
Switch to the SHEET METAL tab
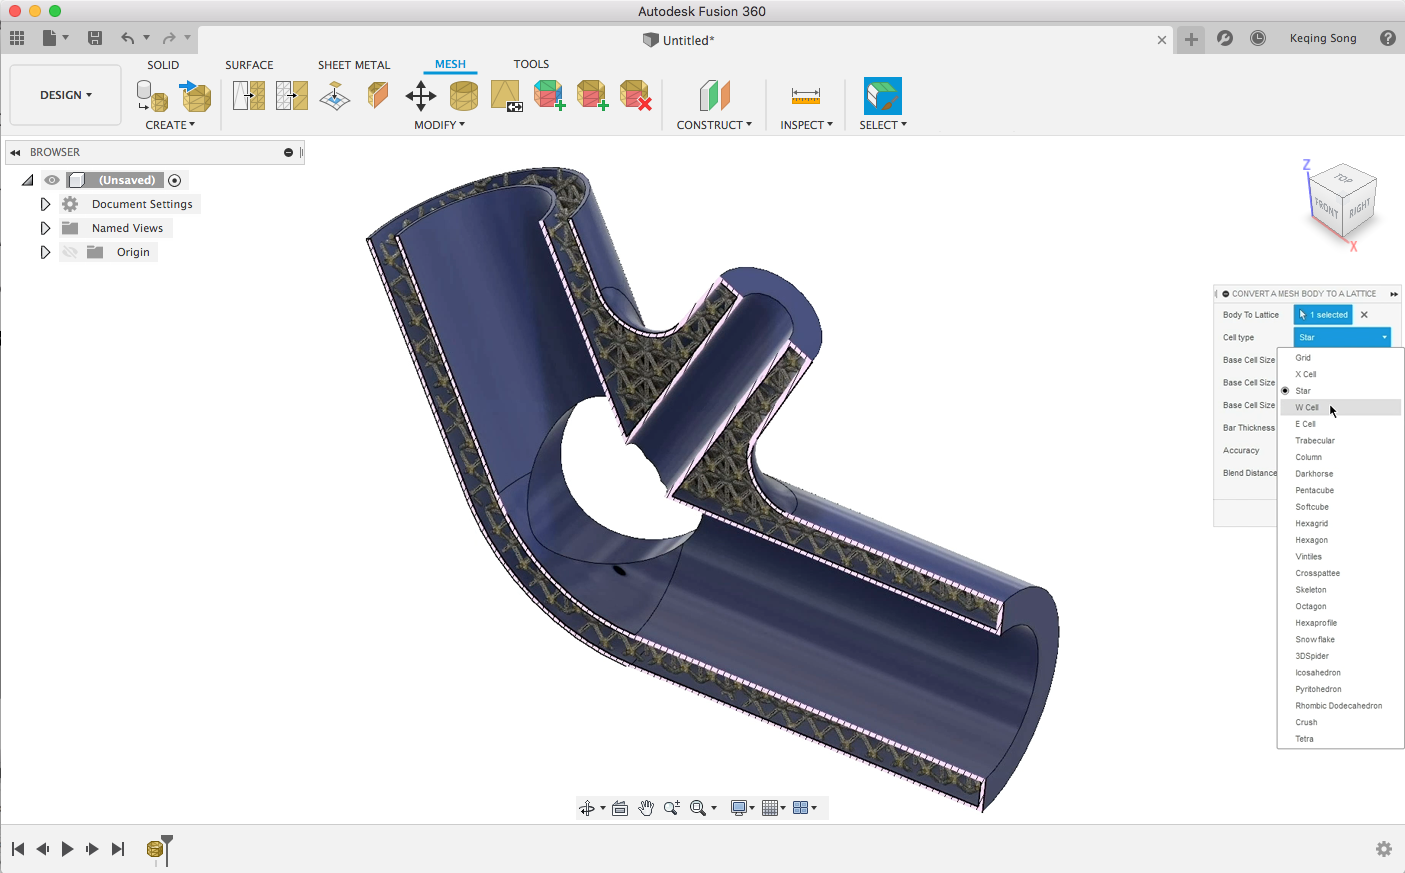[x=354, y=65]
